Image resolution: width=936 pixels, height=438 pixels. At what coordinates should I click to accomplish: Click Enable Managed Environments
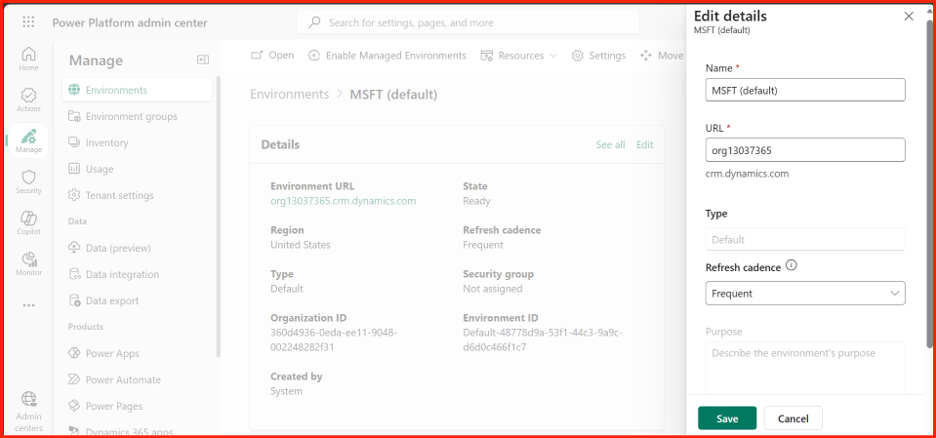click(387, 55)
